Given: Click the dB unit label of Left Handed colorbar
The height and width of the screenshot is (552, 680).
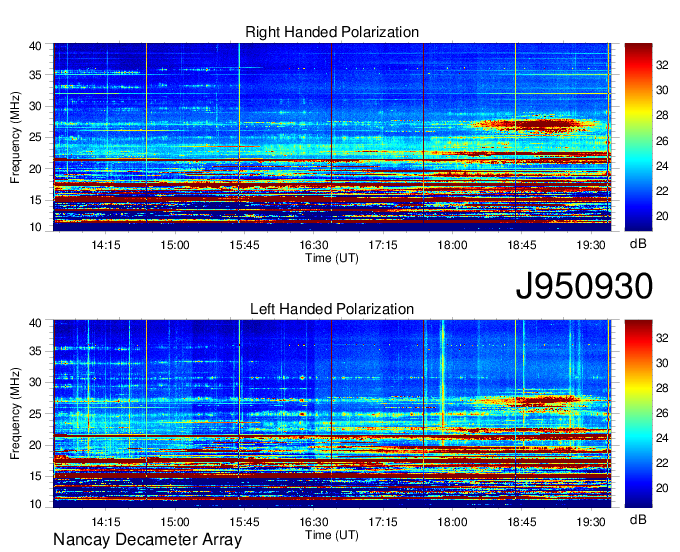Looking at the screenshot, I should tap(638, 519).
